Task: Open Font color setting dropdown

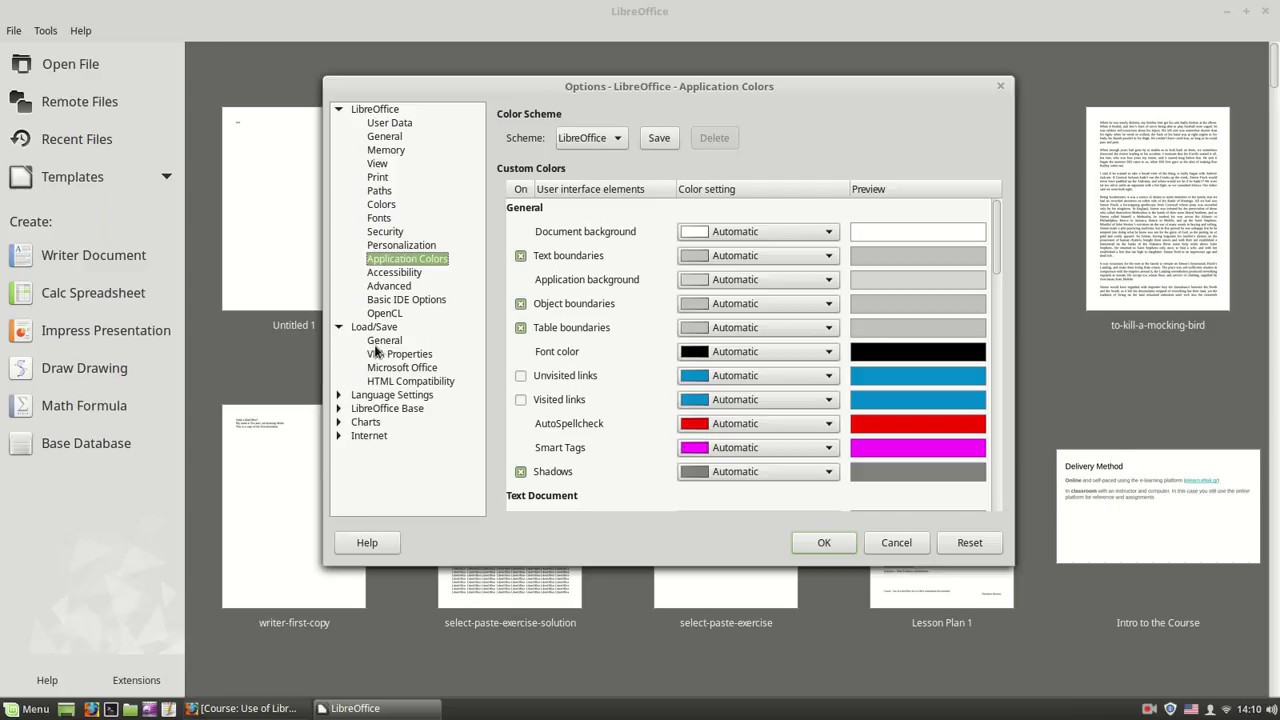Action: pos(758,352)
